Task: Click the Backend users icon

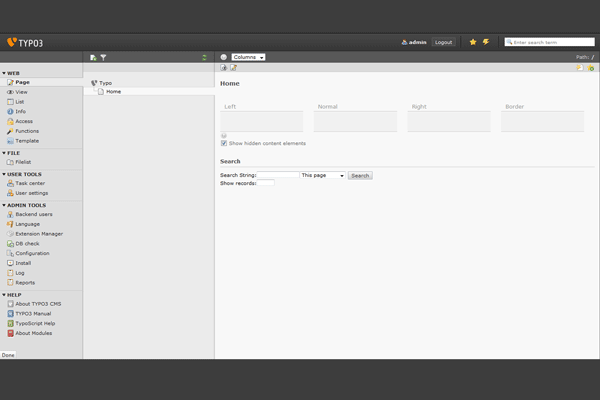Action: (x=10, y=214)
